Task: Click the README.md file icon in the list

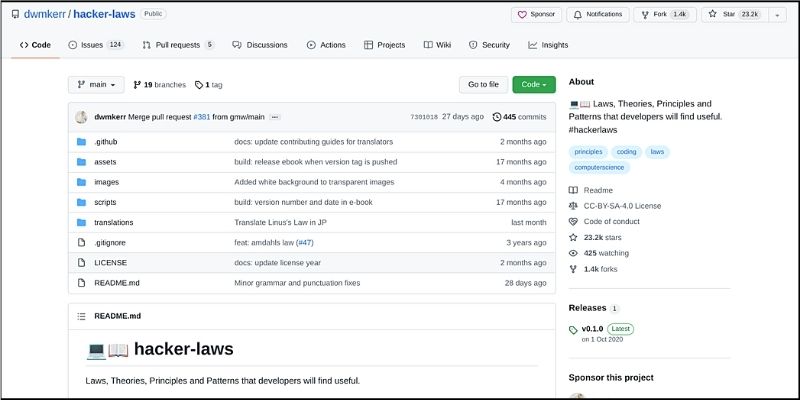Action: click(x=81, y=283)
